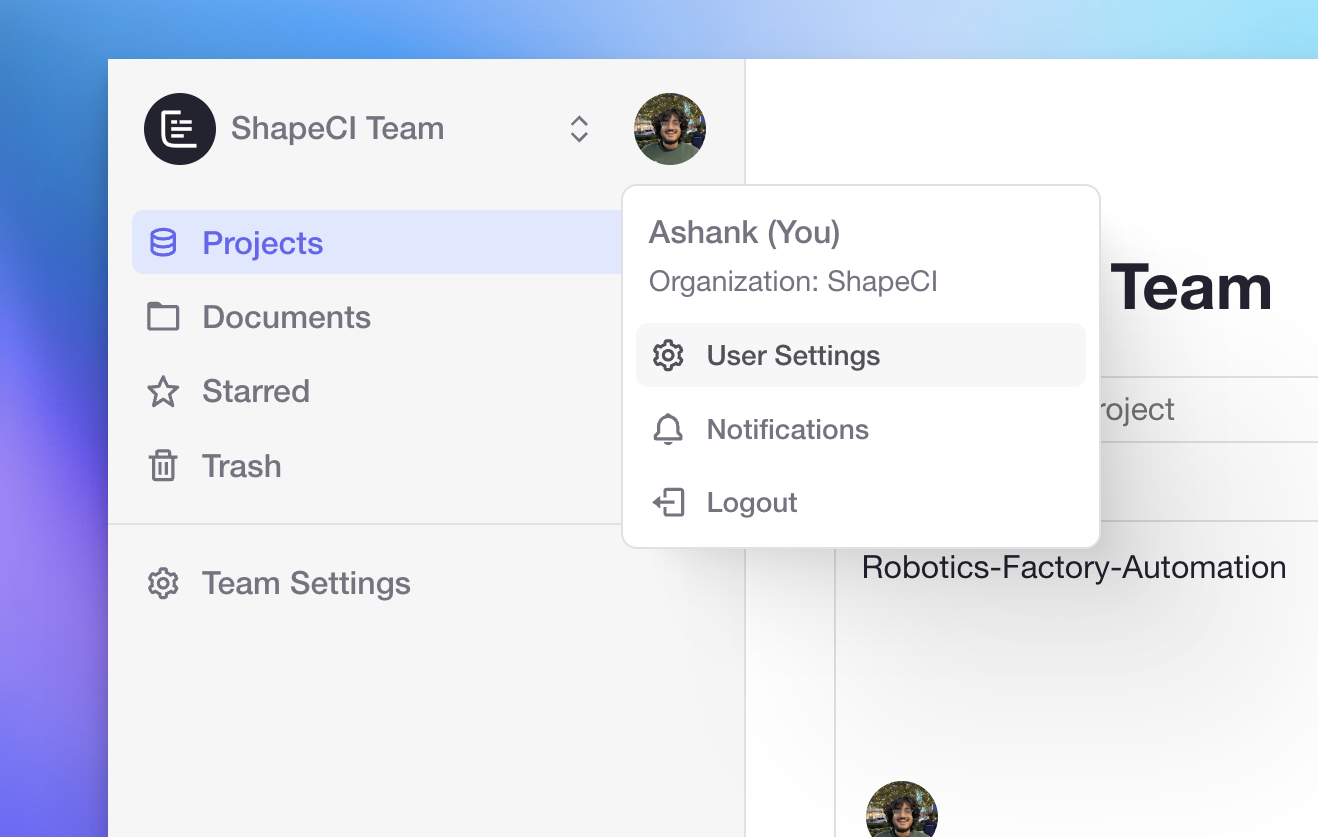Select the Starred star icon
The image size is (1318, 837).
point(163,391)
